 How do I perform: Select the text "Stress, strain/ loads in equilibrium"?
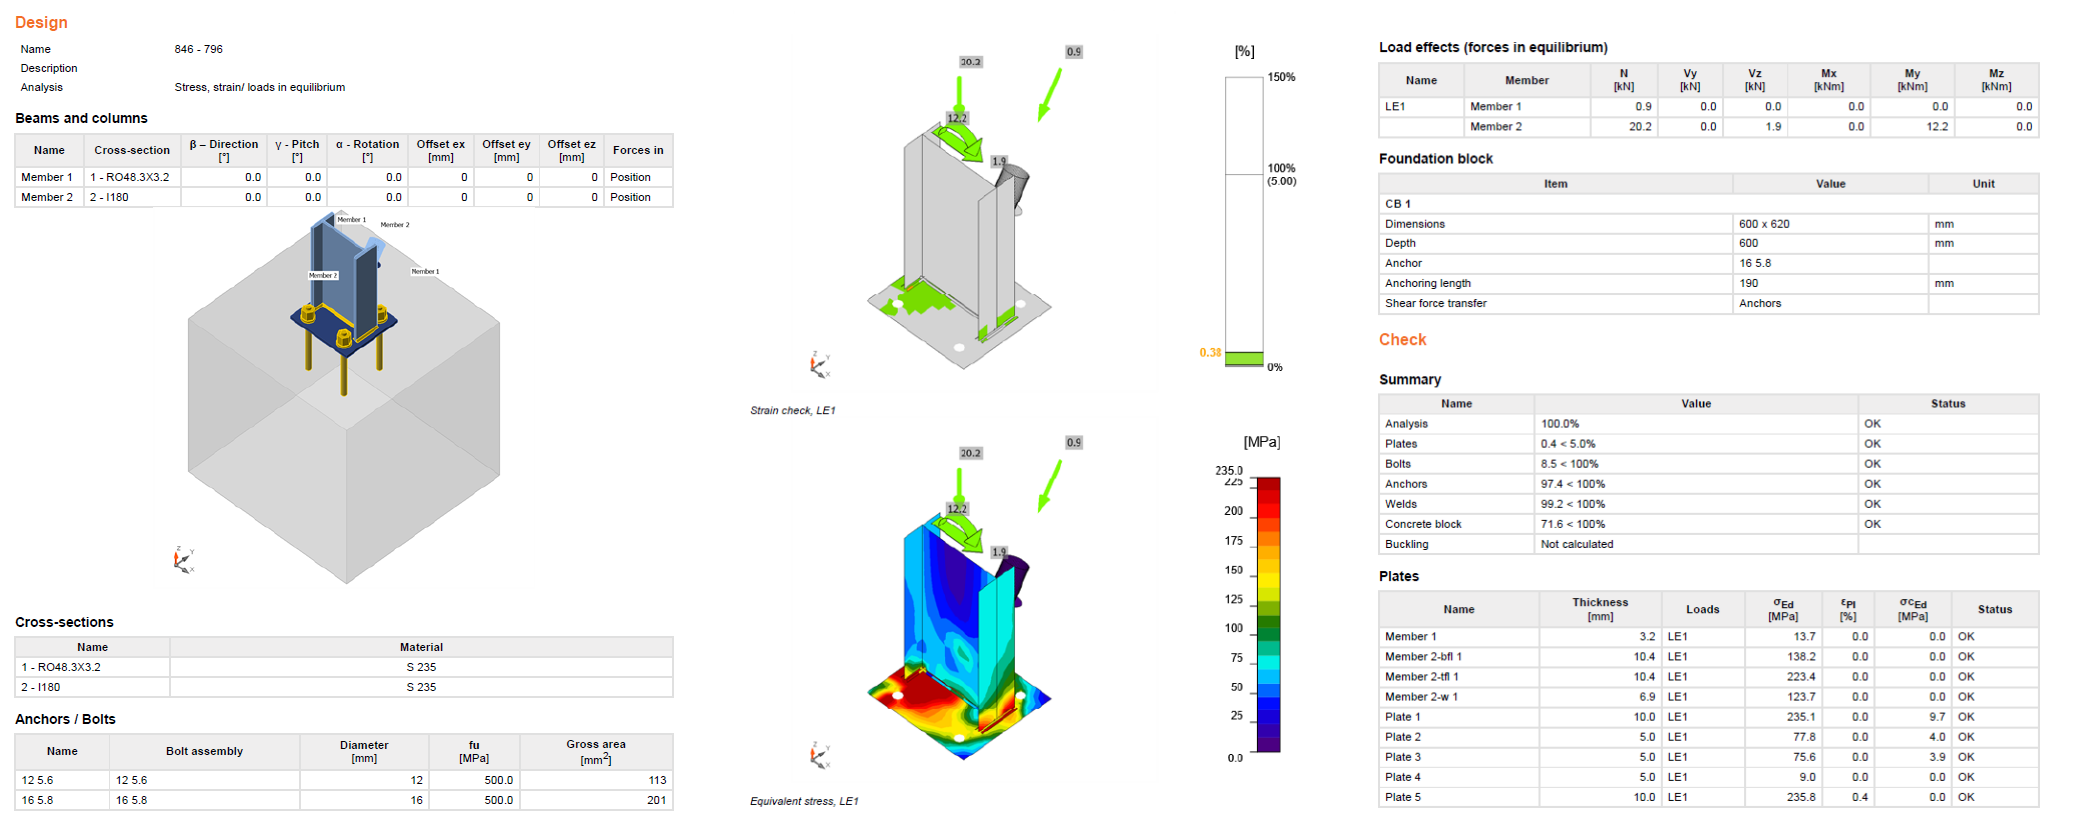coord(260,87)
